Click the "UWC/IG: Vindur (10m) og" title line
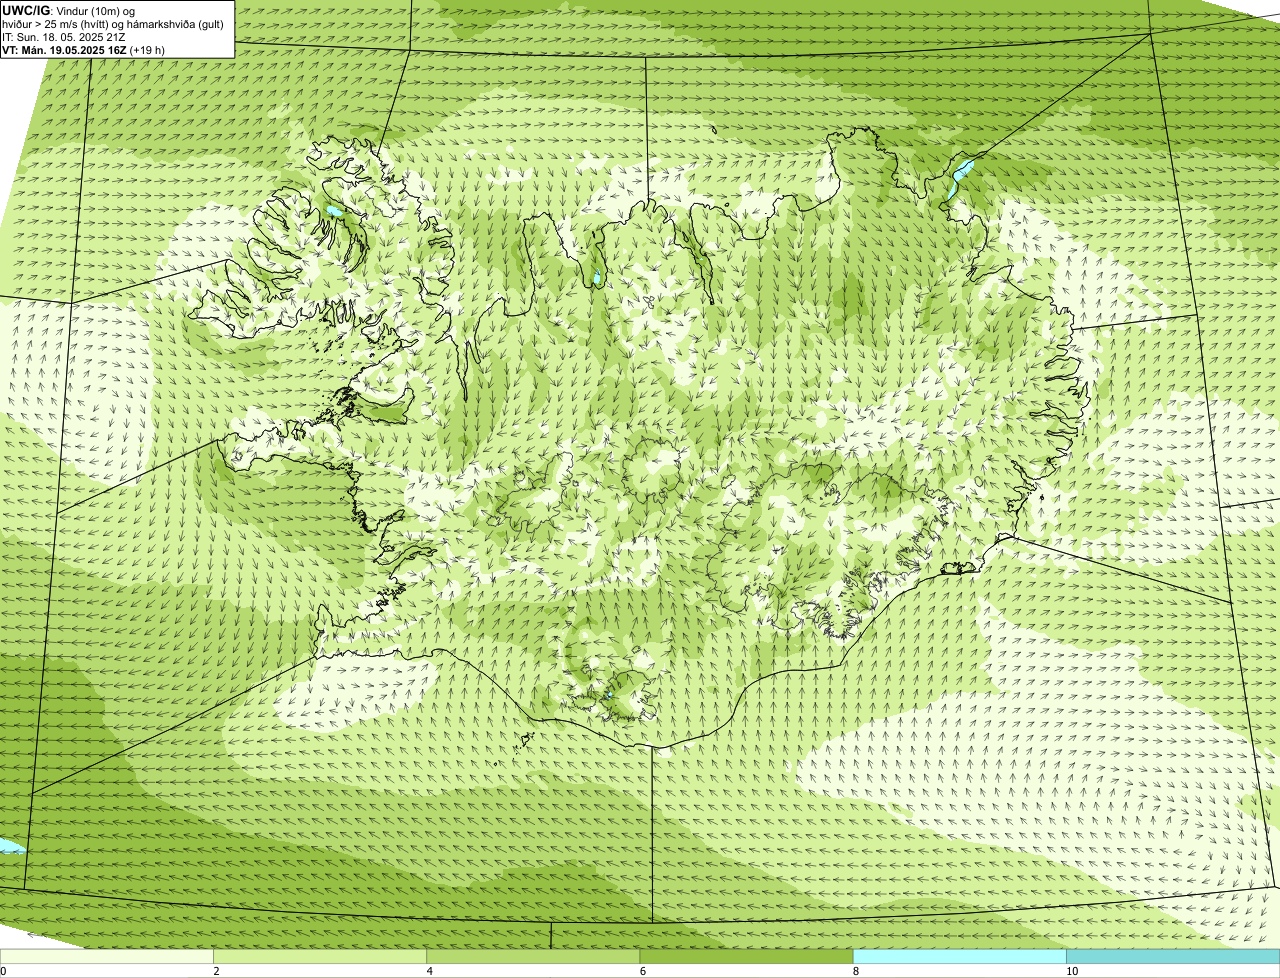 tap(69, 10)
